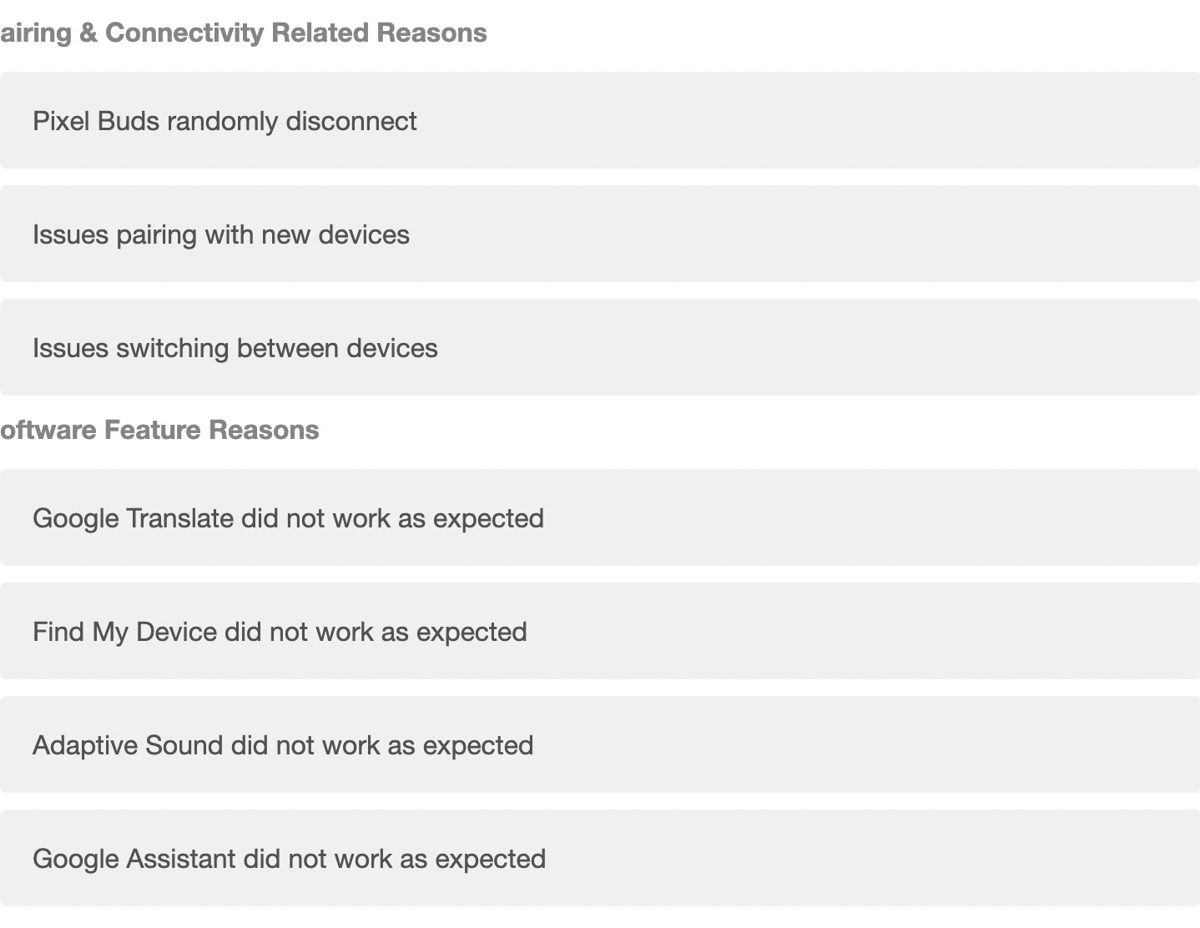1200x928 pixels.
Task: Select "Google Translate did not work as expected"
Action: (288, 518)
